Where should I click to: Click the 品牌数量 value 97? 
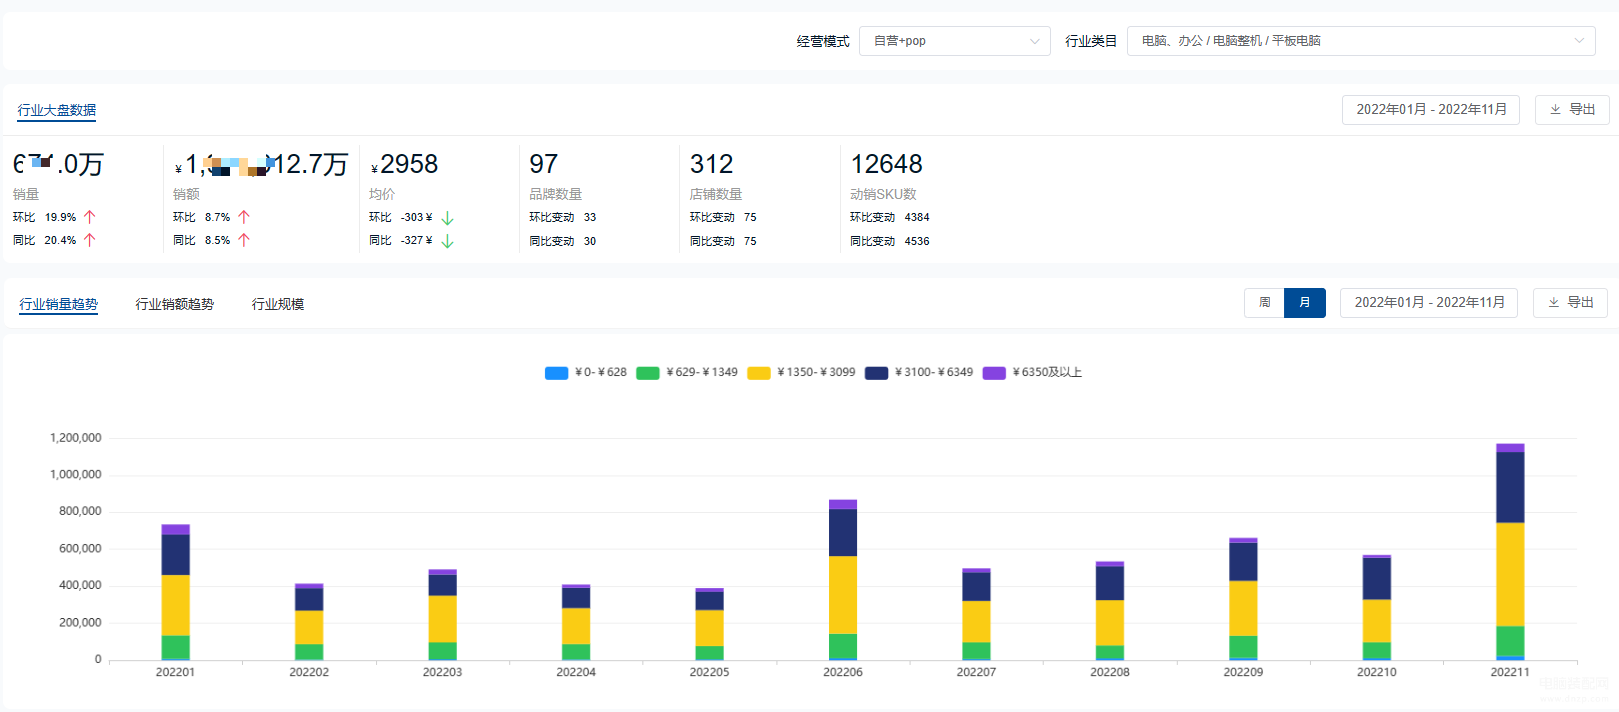(x=544, y=164)
